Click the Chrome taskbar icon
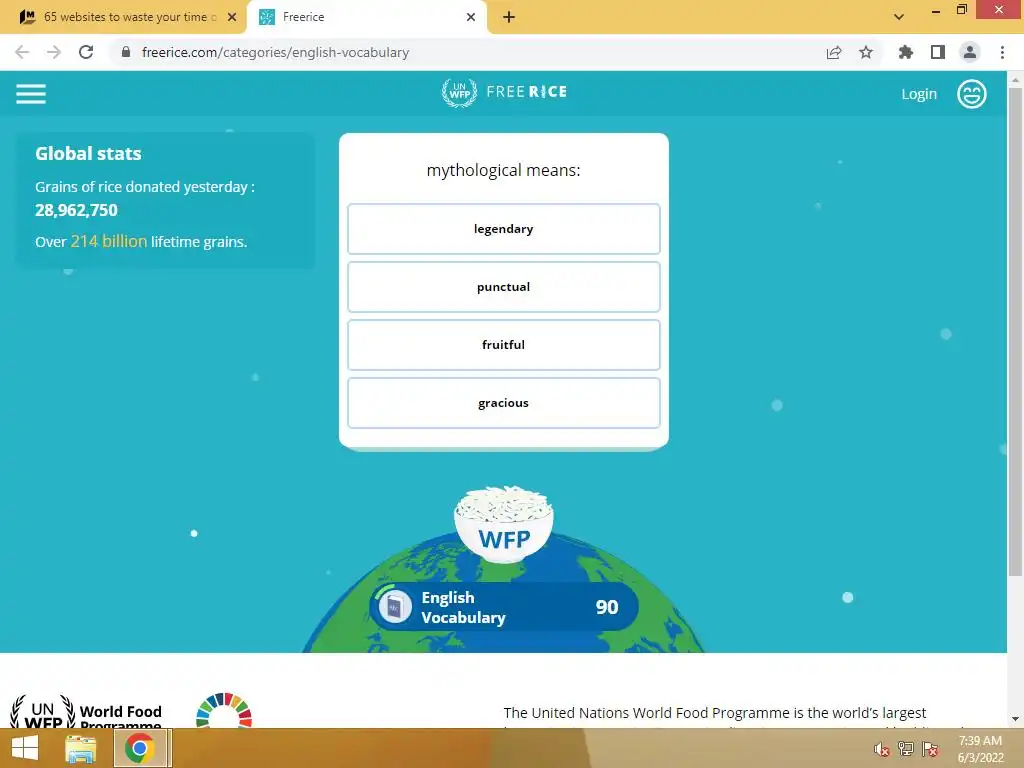Image resolution: width=1024 pixels, height=768 pixels. point(139,748)
